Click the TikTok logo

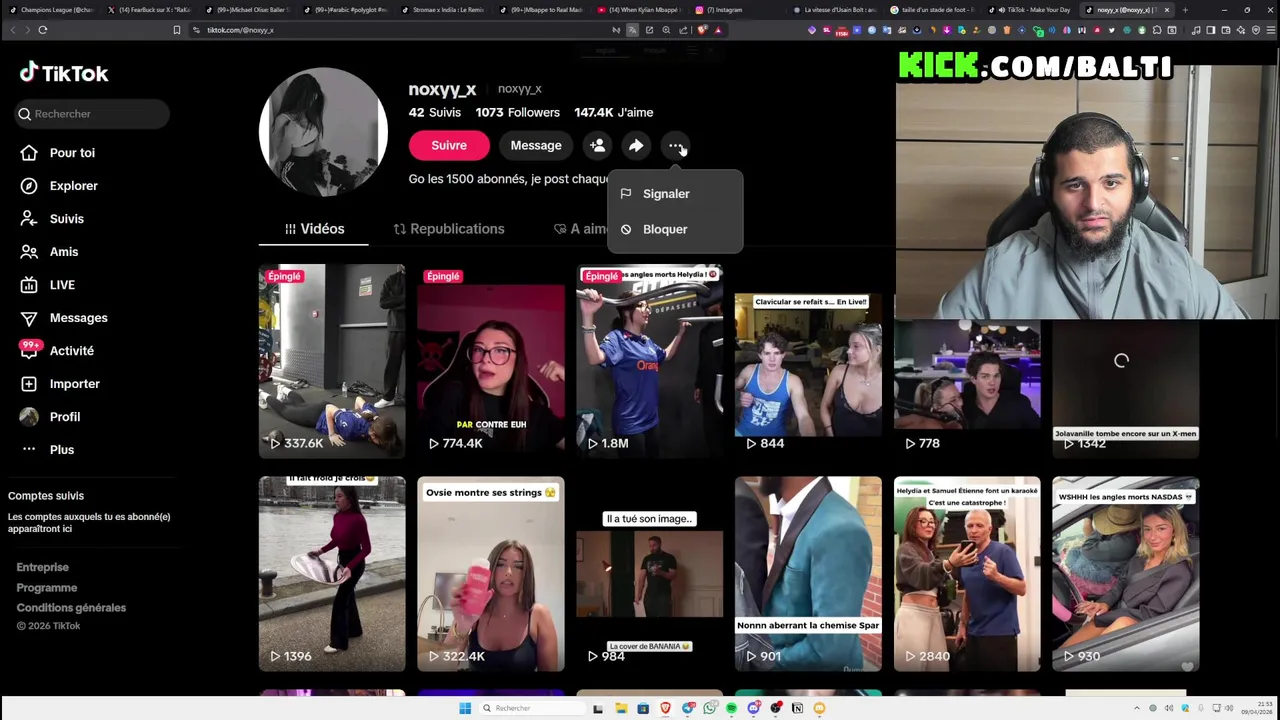point(64,73)
